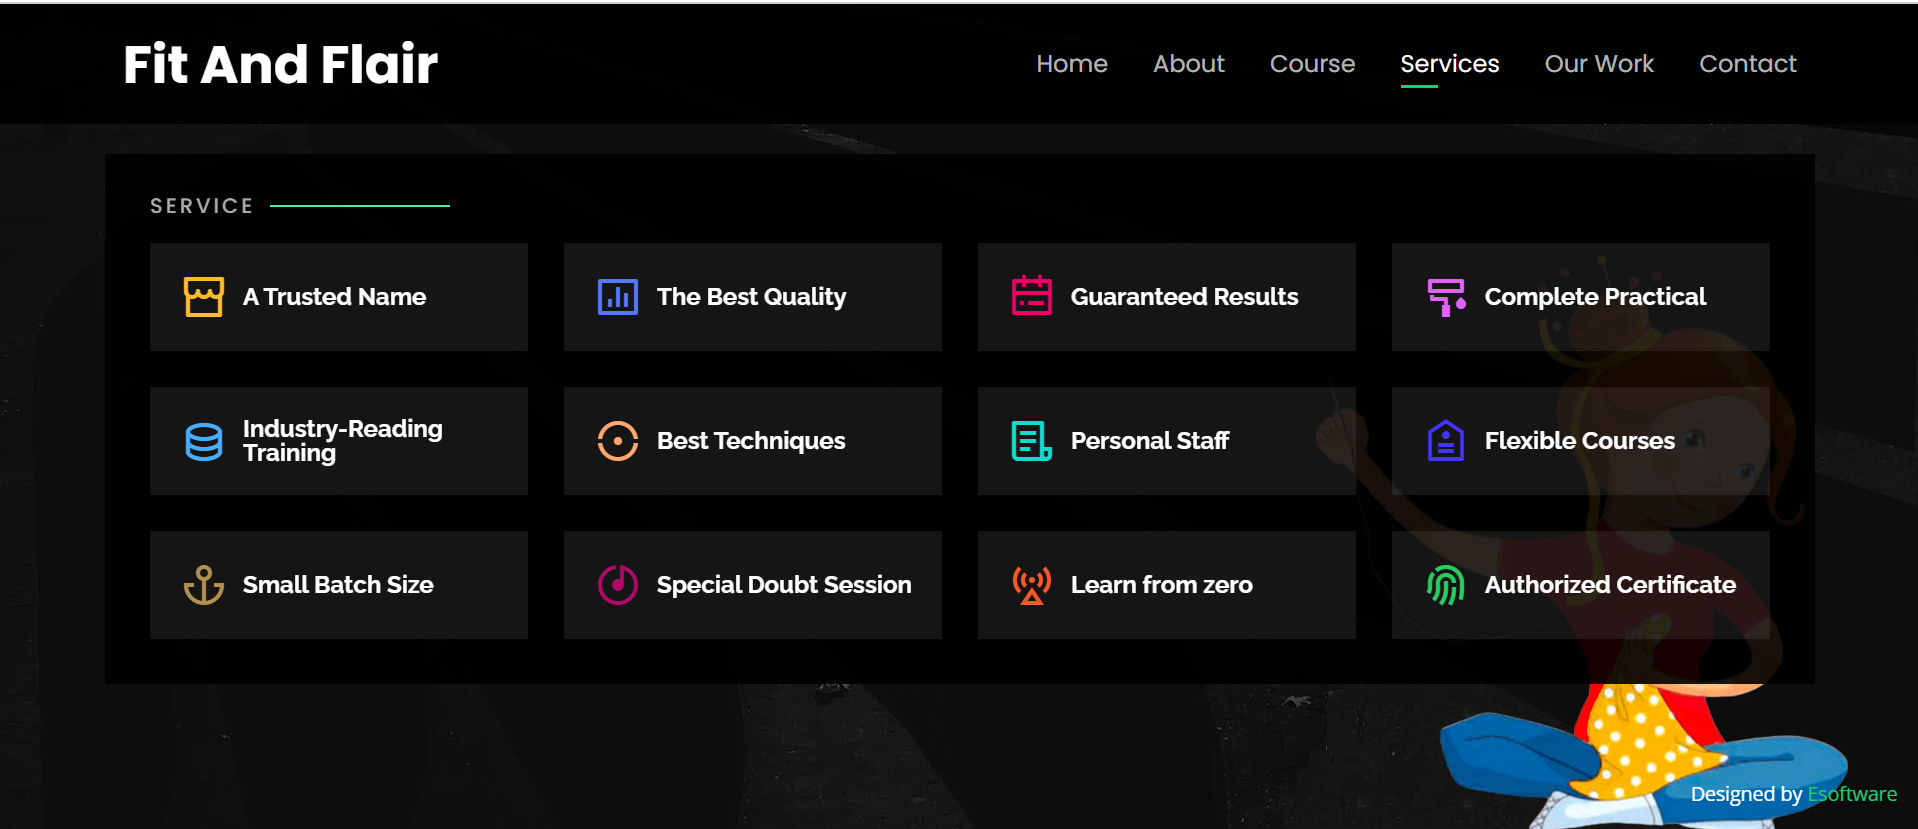This screenshot has height=829, width=1918.
Task: Click the Fit And Flair site logo
Action: pos(281,64)
